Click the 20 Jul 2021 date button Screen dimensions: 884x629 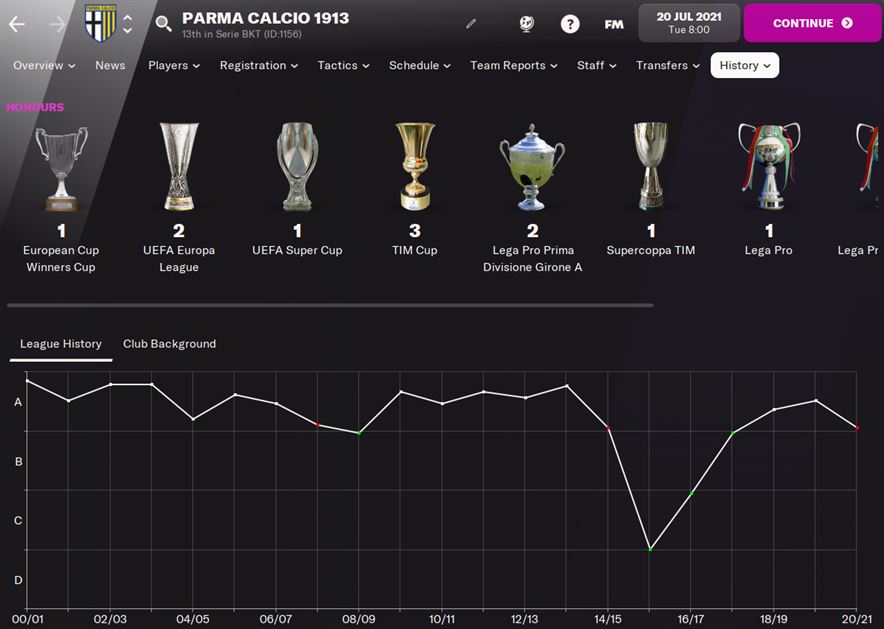pyautogui.click(x=689, y=23)
